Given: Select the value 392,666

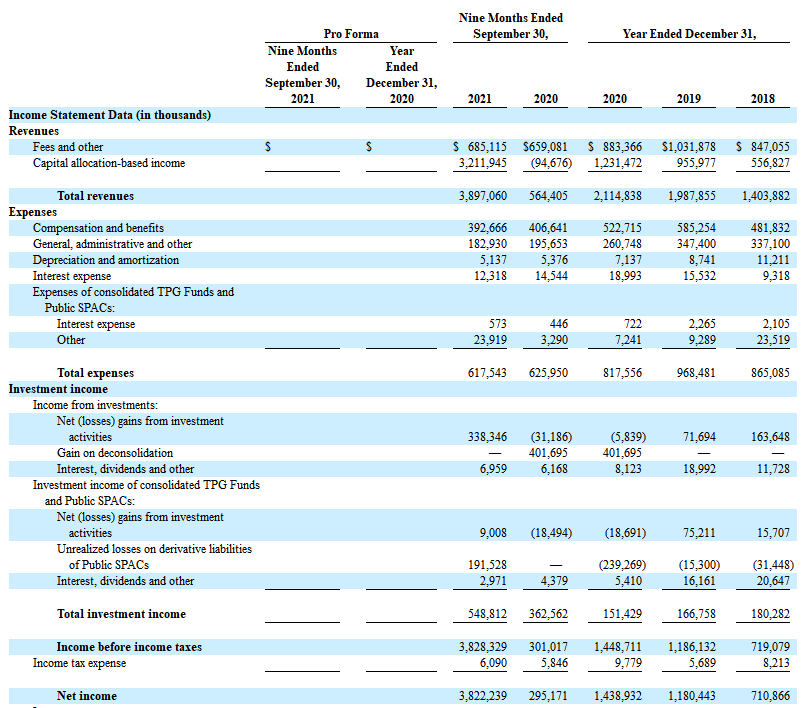Looking at the screenshot, I should click(487, 228).
